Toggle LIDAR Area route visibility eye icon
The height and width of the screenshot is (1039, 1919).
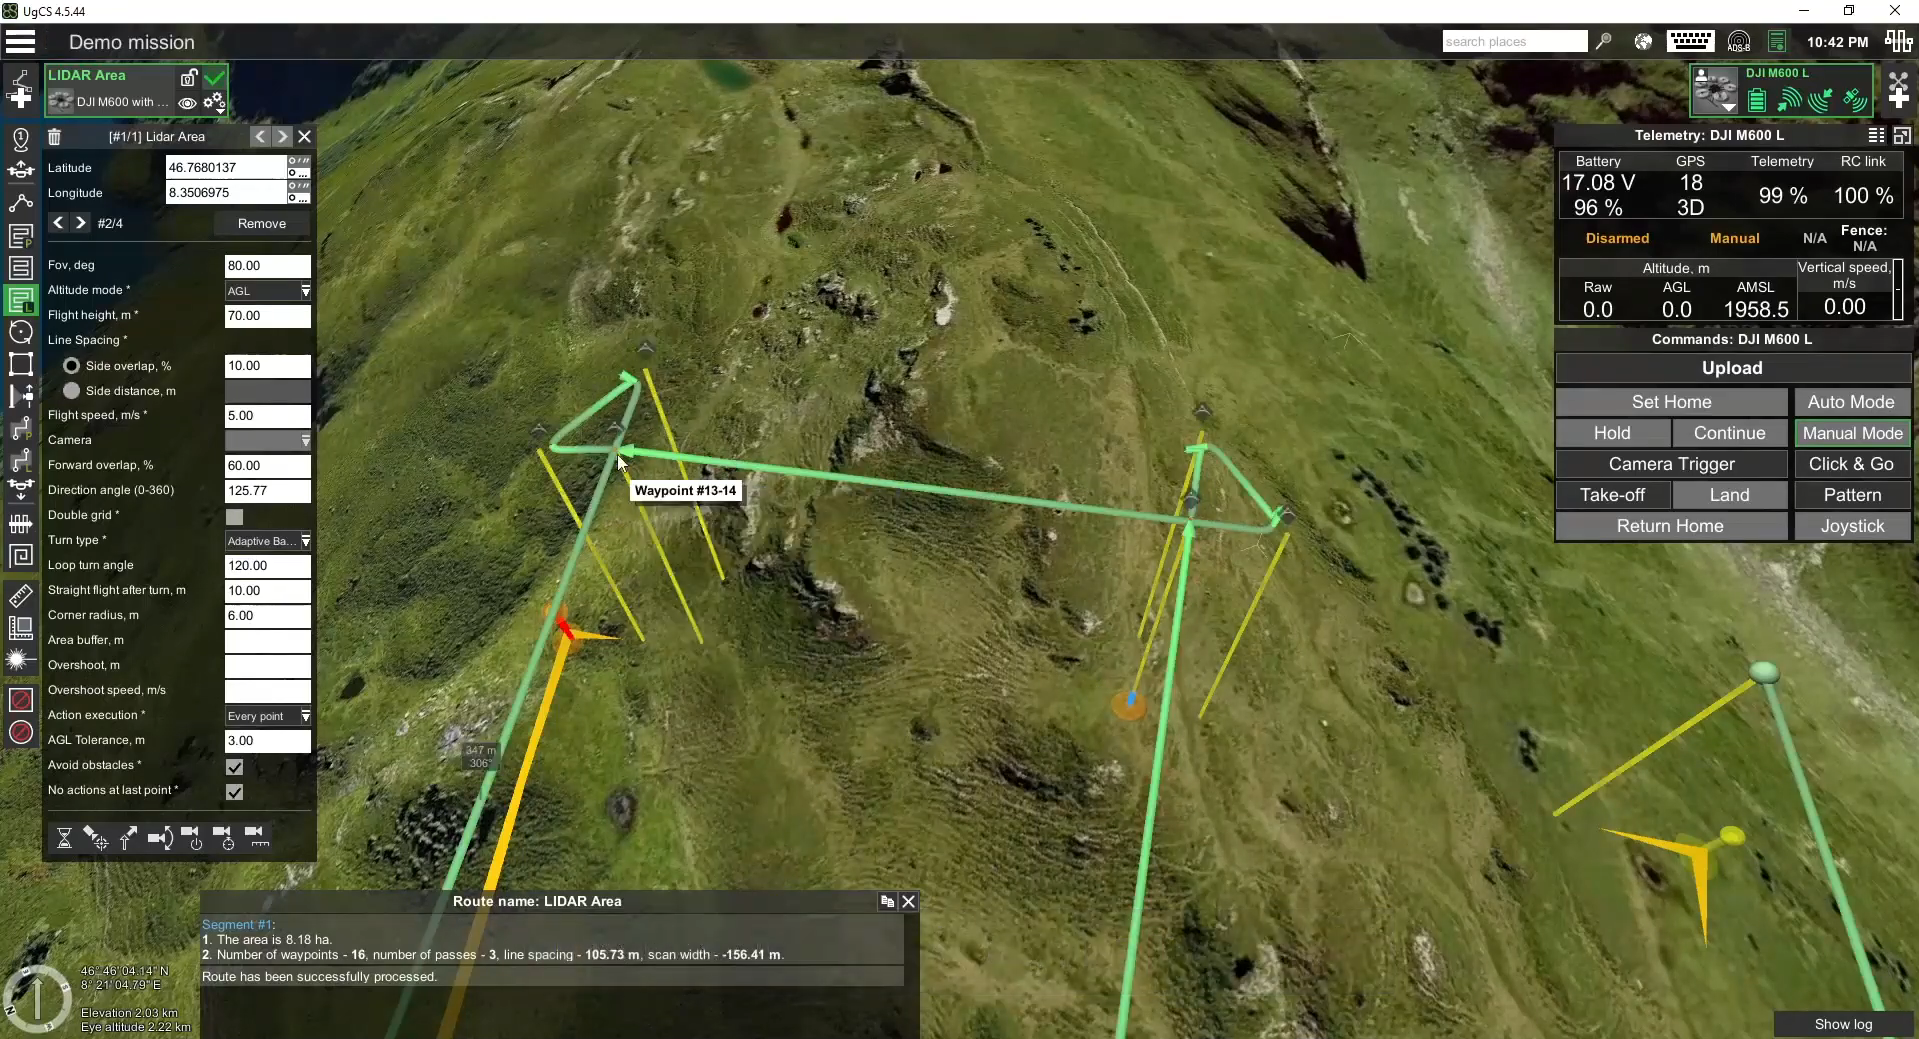coord(187,103)
